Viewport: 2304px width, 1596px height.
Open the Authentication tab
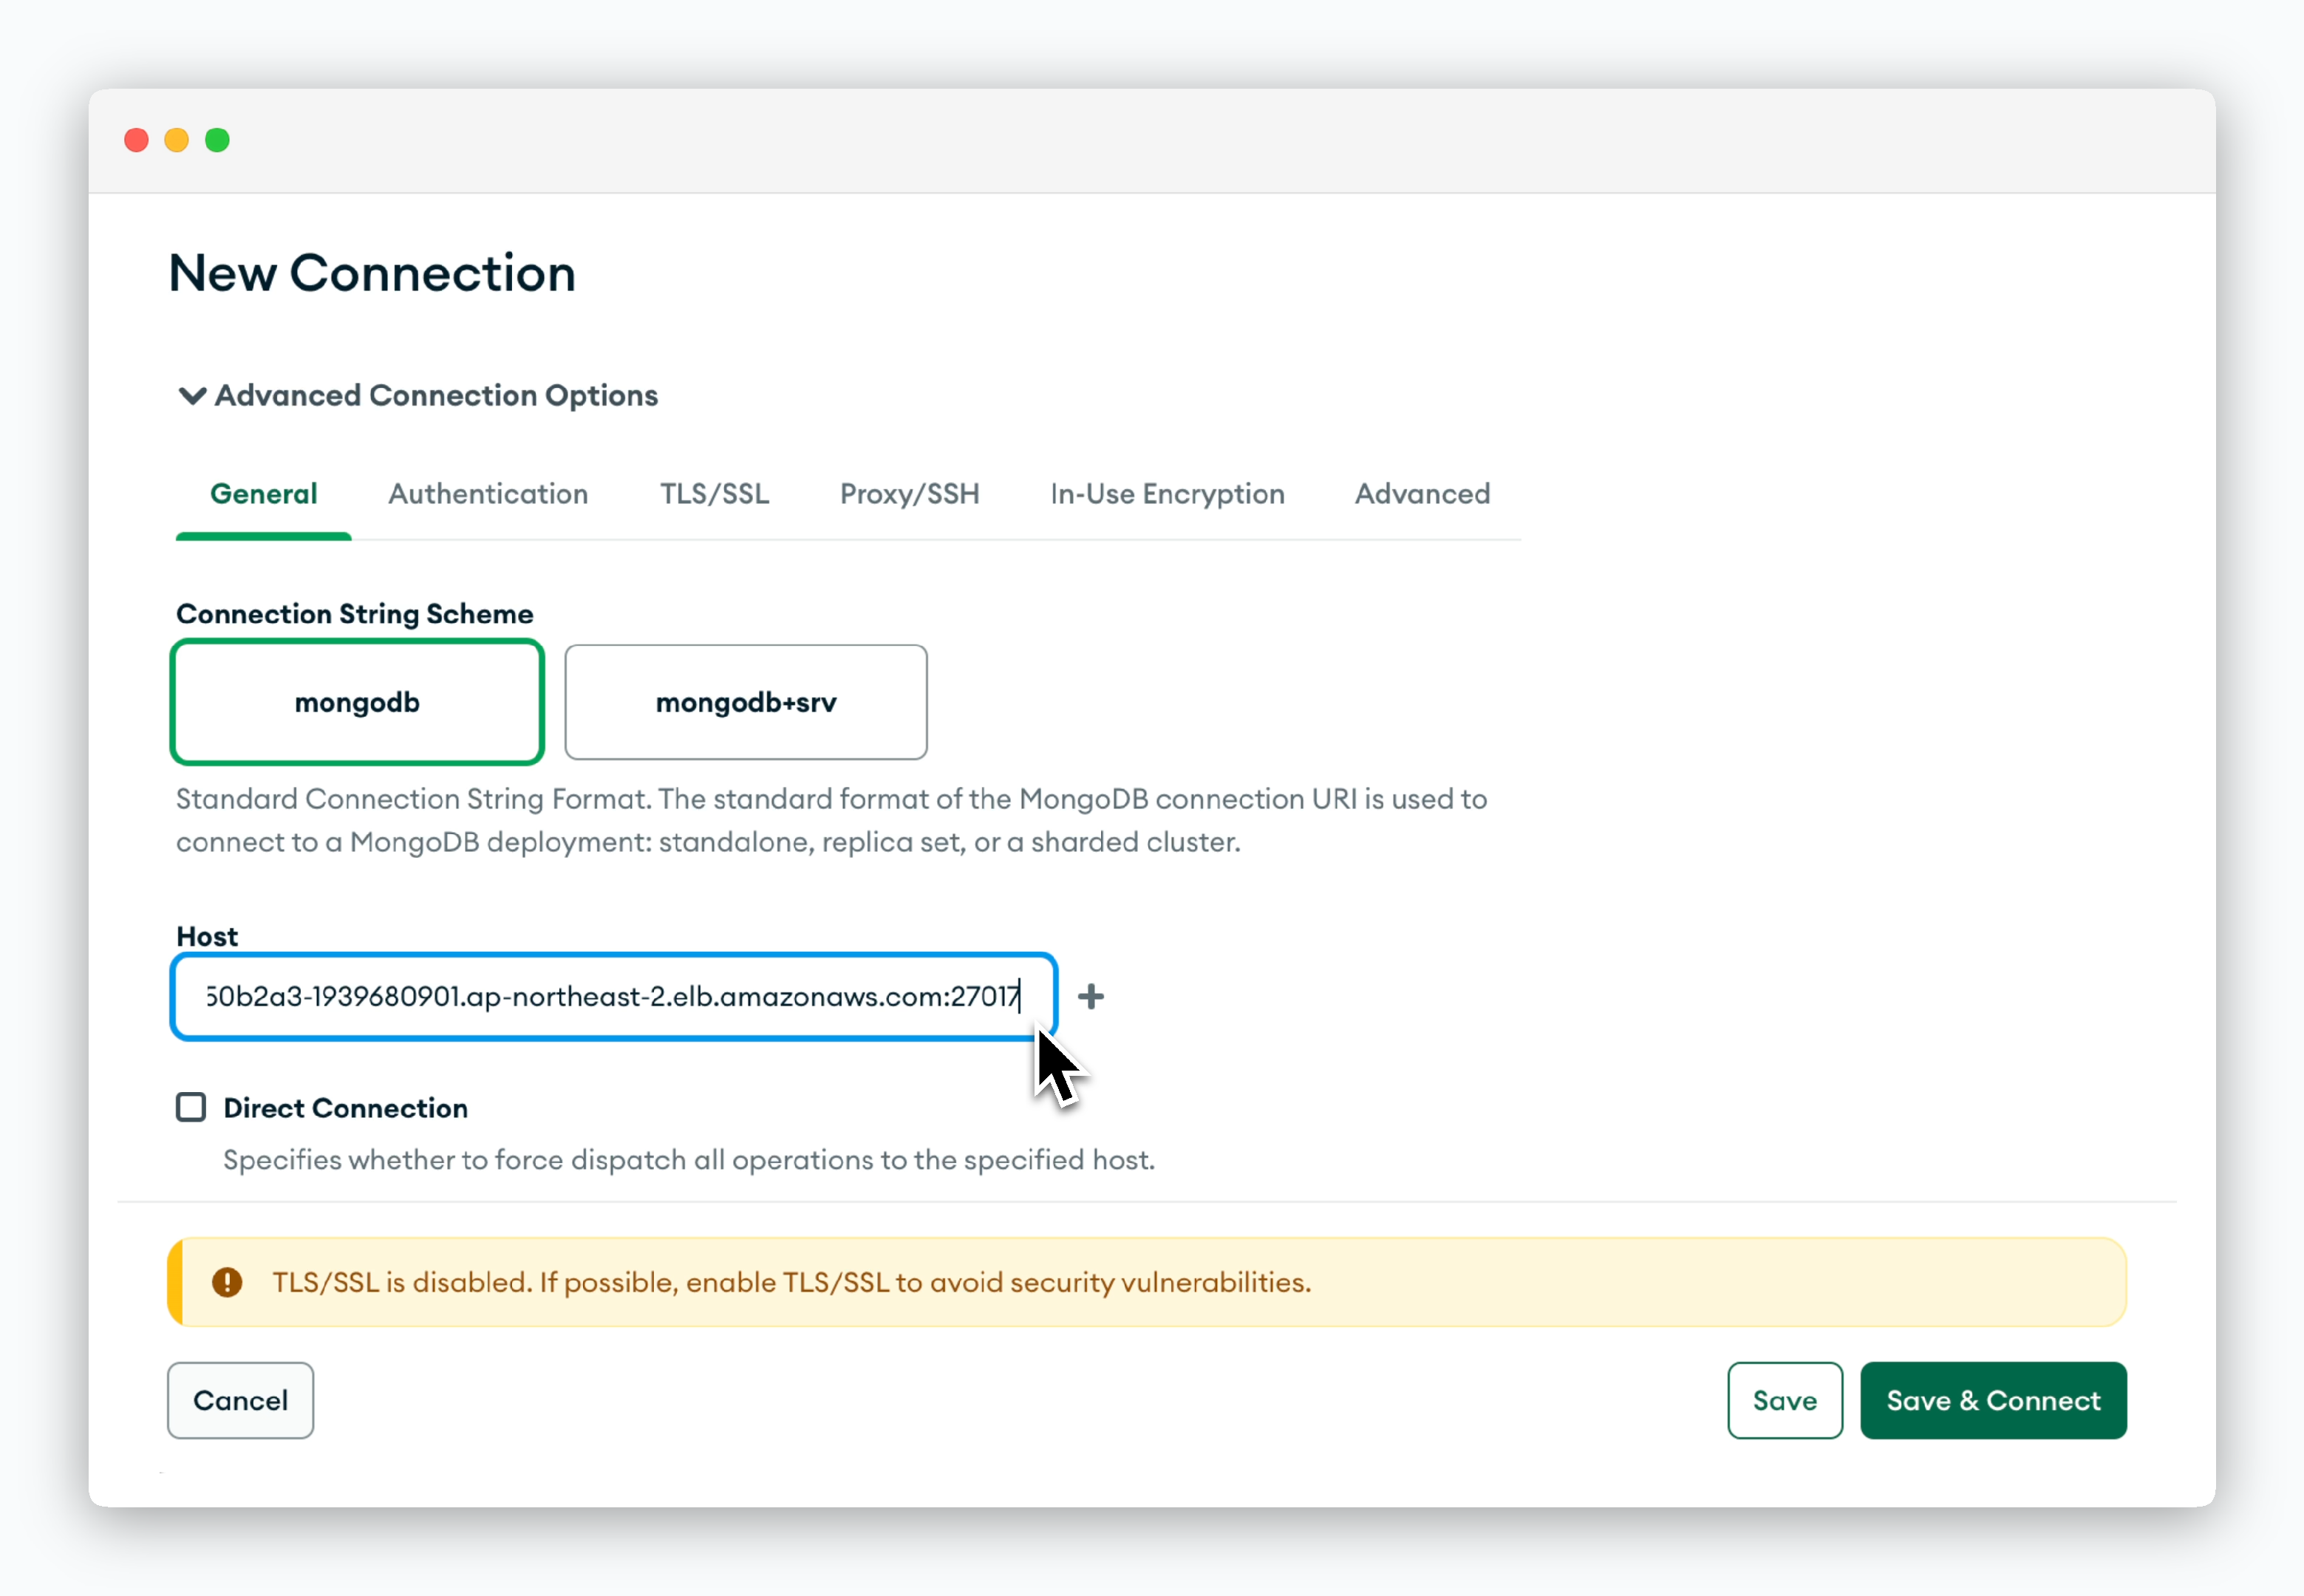[x=488, y=494]
